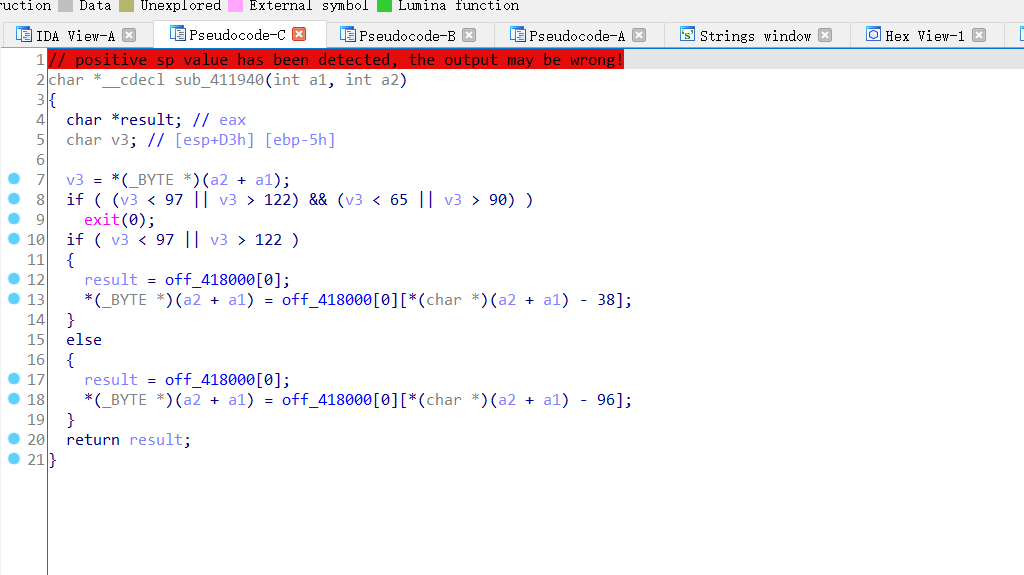1024x575 pixels.
Task: Click off_418000 on line 17
Action: click(210, 380)
